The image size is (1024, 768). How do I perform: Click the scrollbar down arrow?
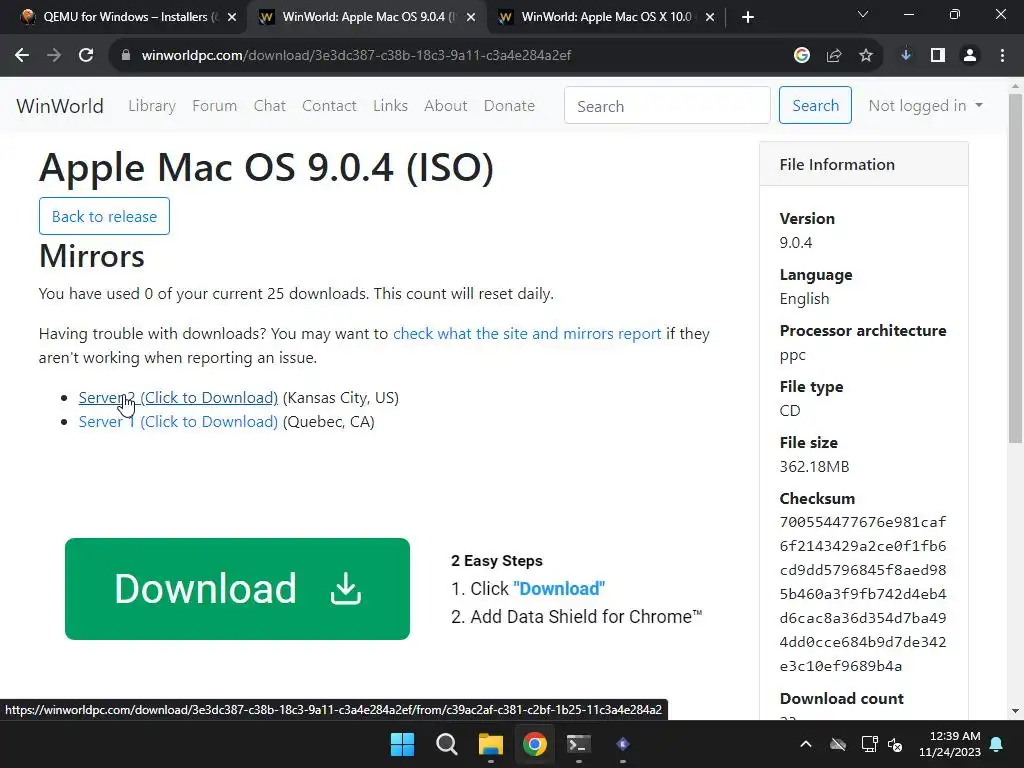(1016, 711)
